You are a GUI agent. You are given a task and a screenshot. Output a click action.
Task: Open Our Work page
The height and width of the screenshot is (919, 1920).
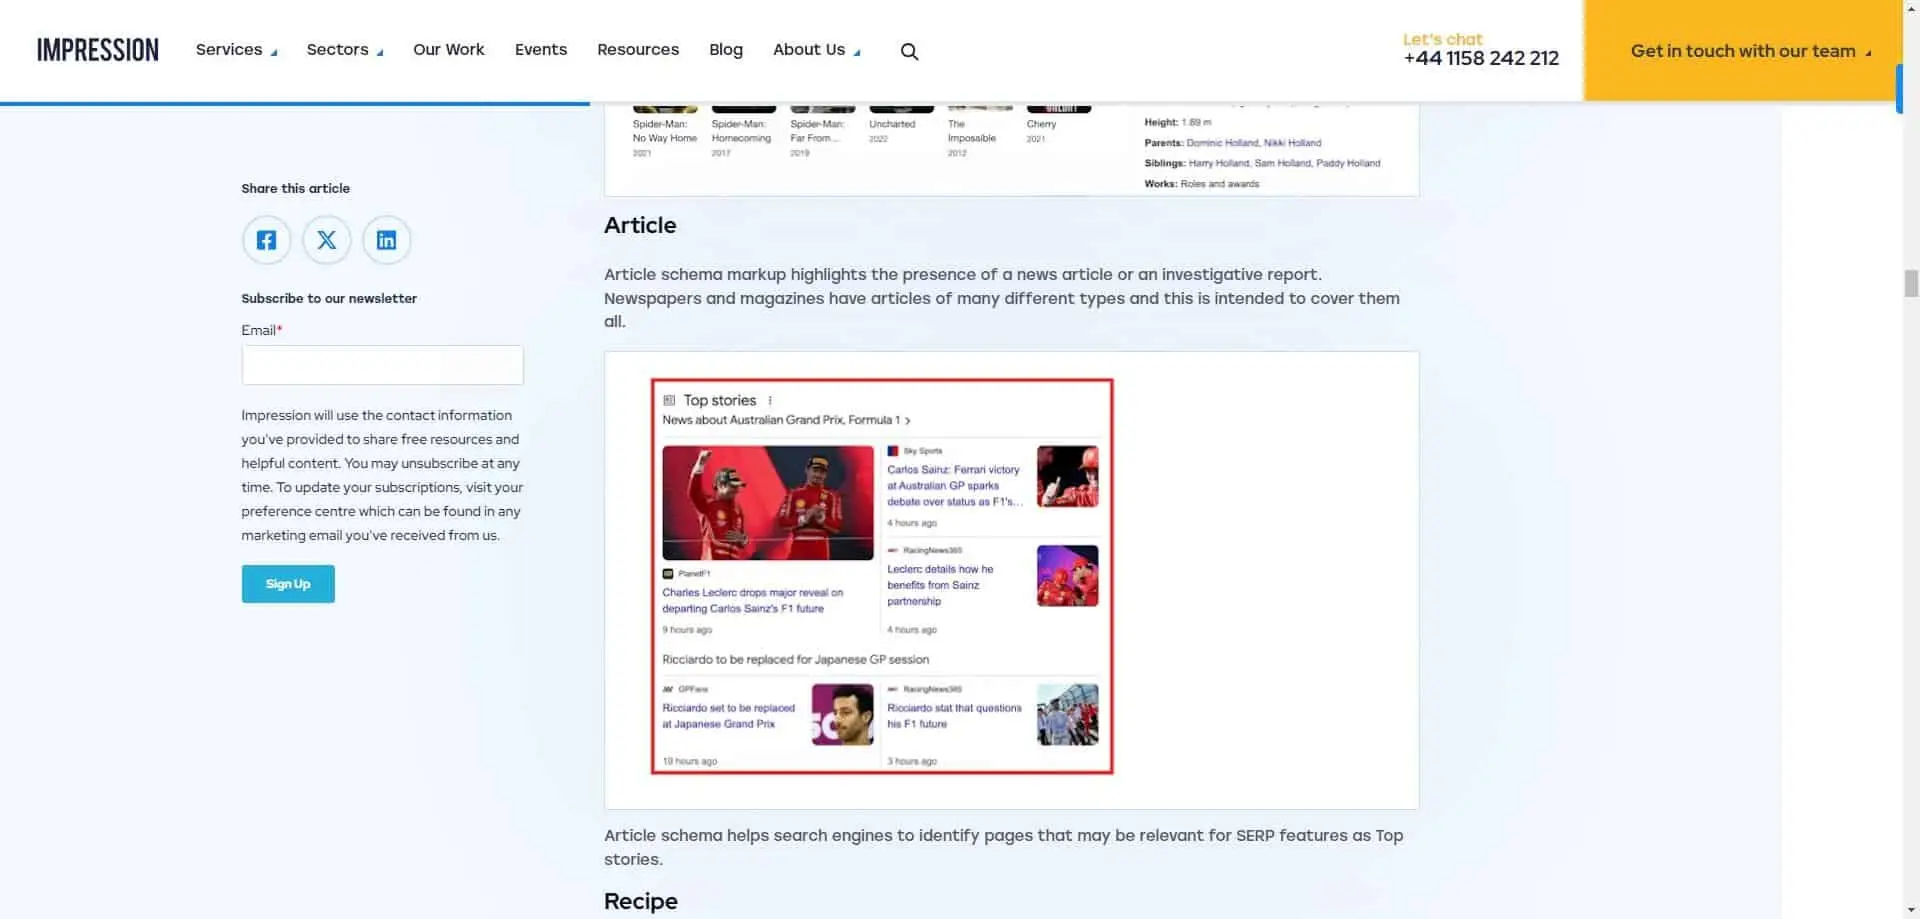449,49
